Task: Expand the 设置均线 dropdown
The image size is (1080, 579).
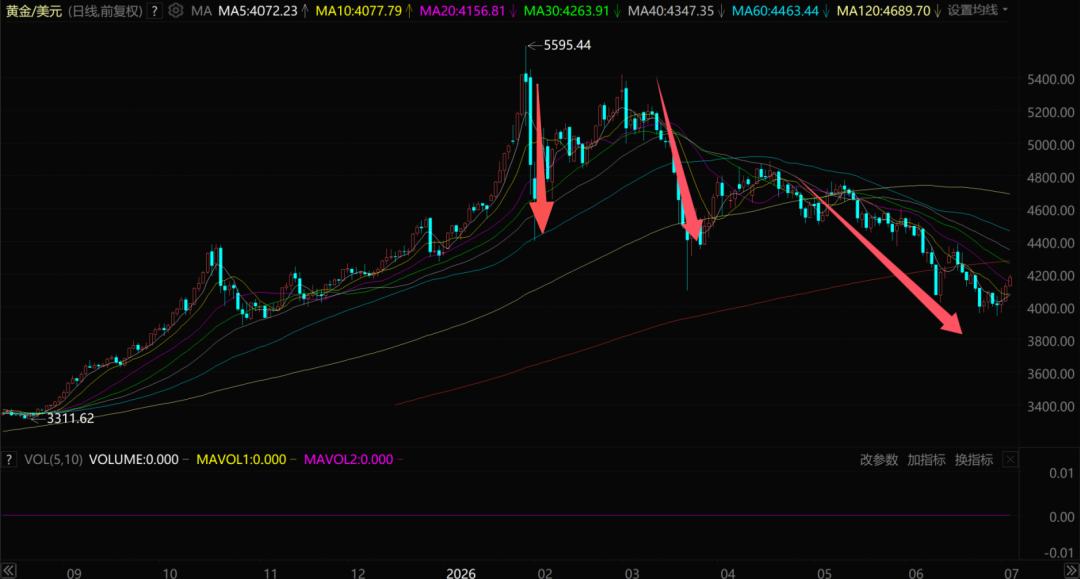Action: click(x=977, y=10)
